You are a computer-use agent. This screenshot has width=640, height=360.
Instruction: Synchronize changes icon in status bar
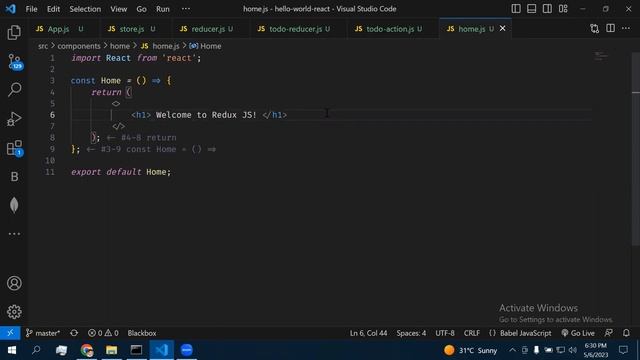click(x=74, y=333)
